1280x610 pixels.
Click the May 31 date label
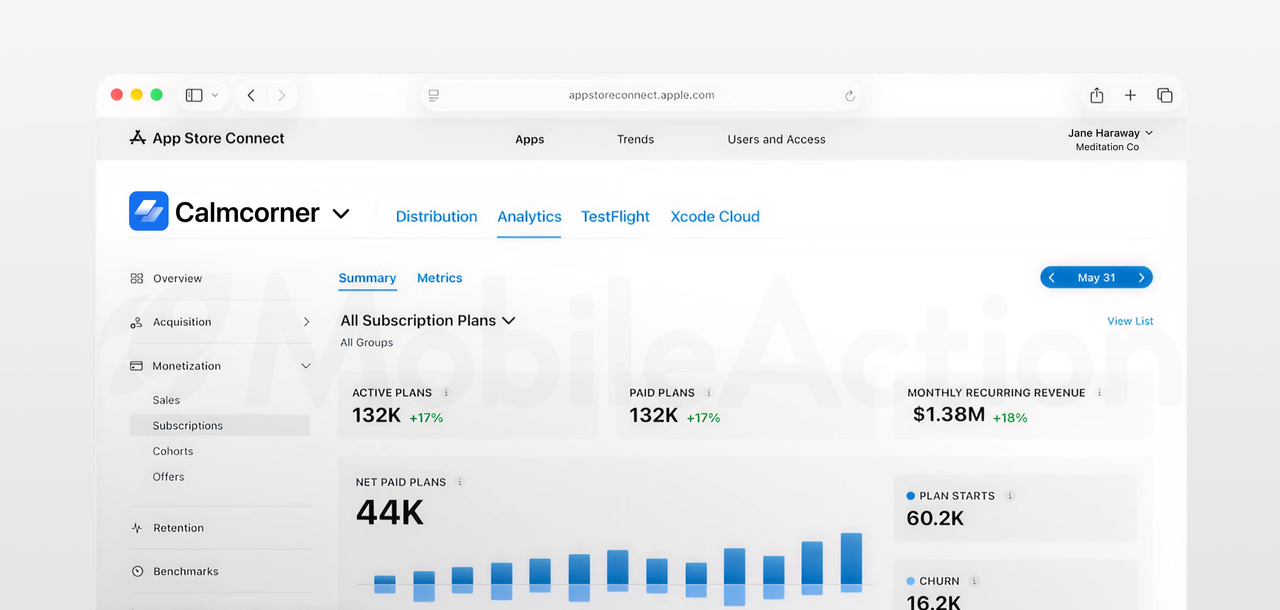(x=1096, y=278)
